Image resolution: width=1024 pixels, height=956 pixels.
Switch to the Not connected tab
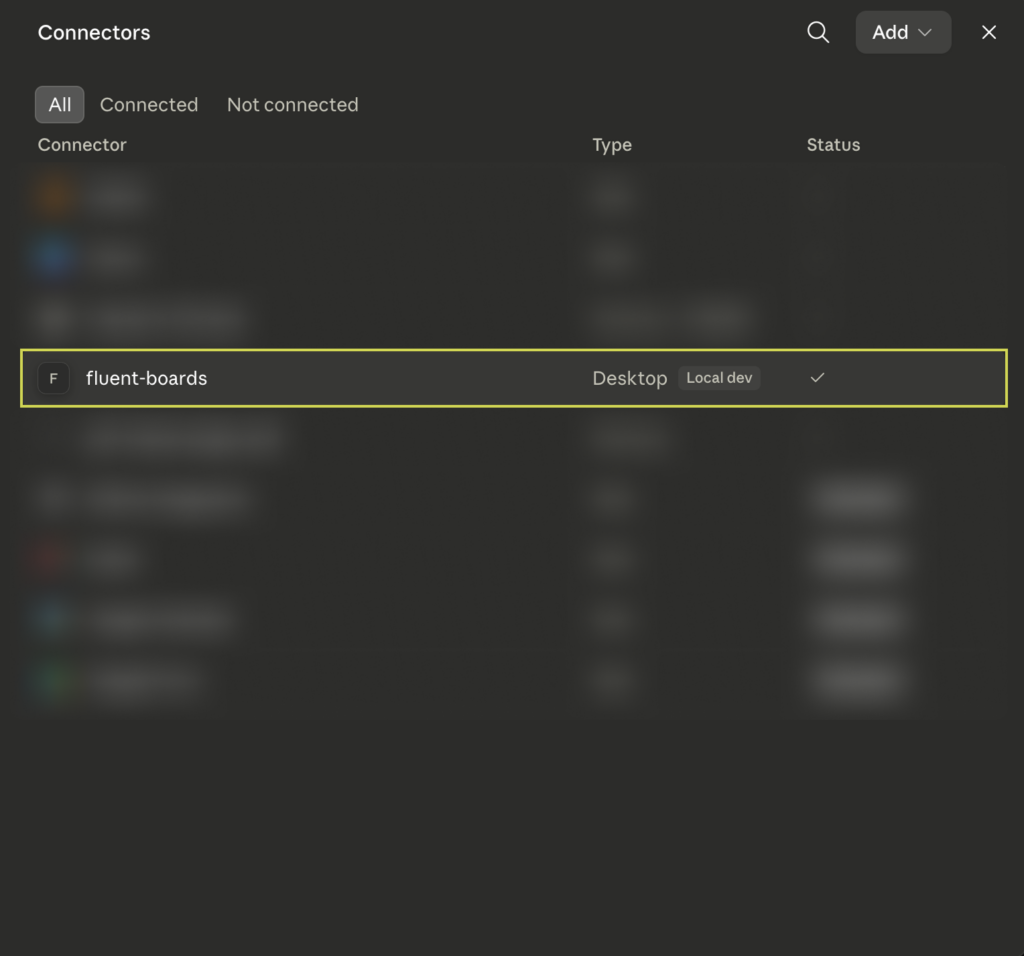coord(293,104)
